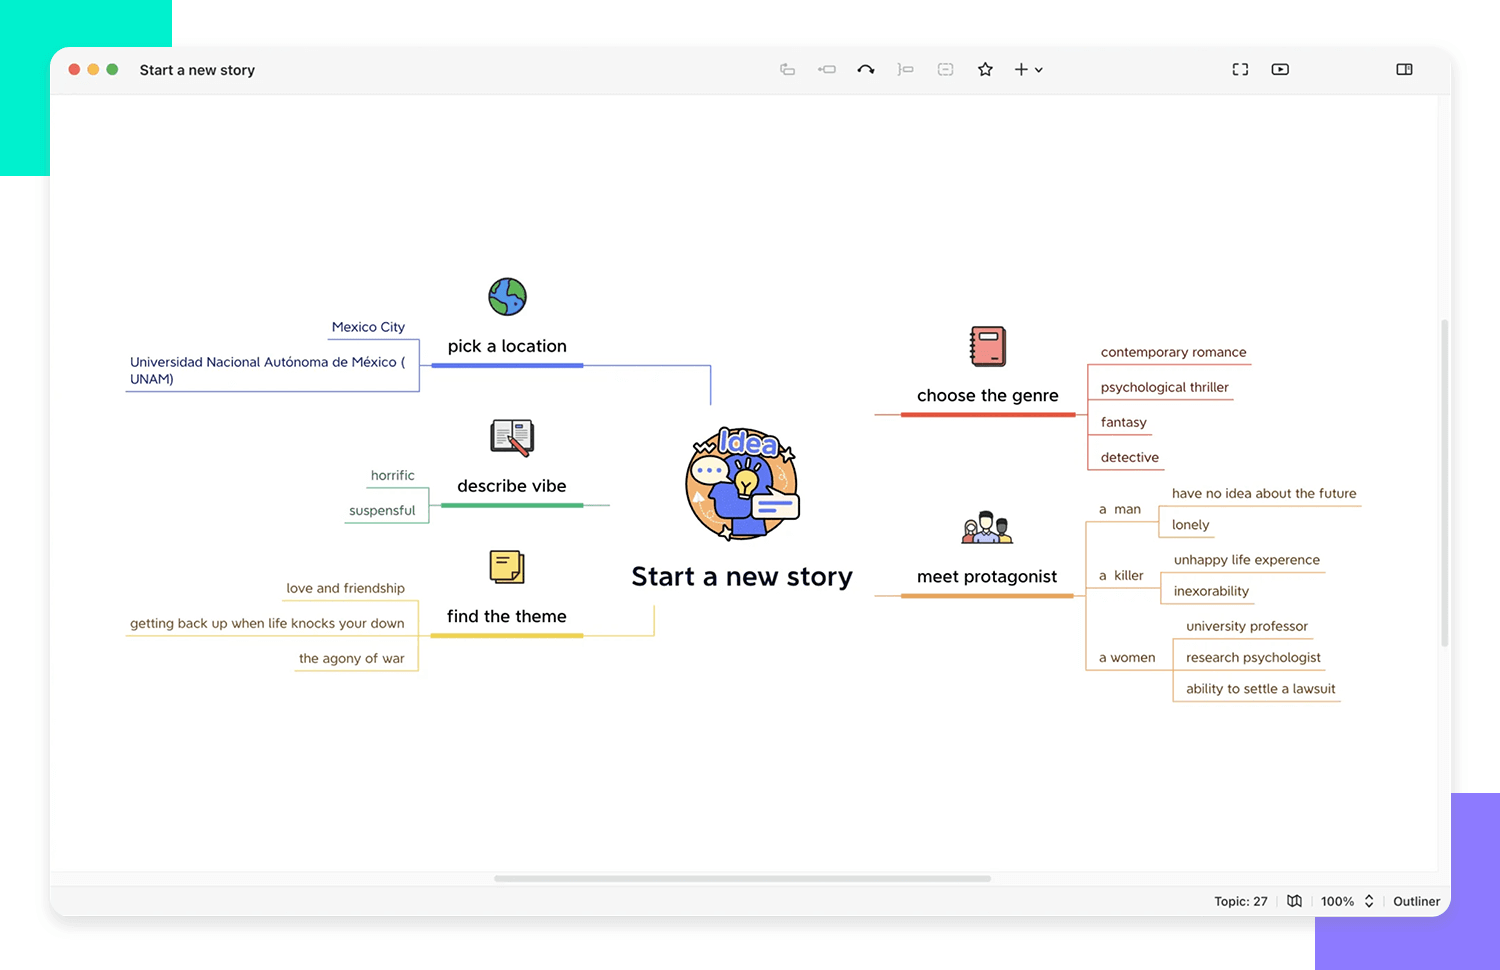
Task: Select the university professor node
Action: [1246, 626]
